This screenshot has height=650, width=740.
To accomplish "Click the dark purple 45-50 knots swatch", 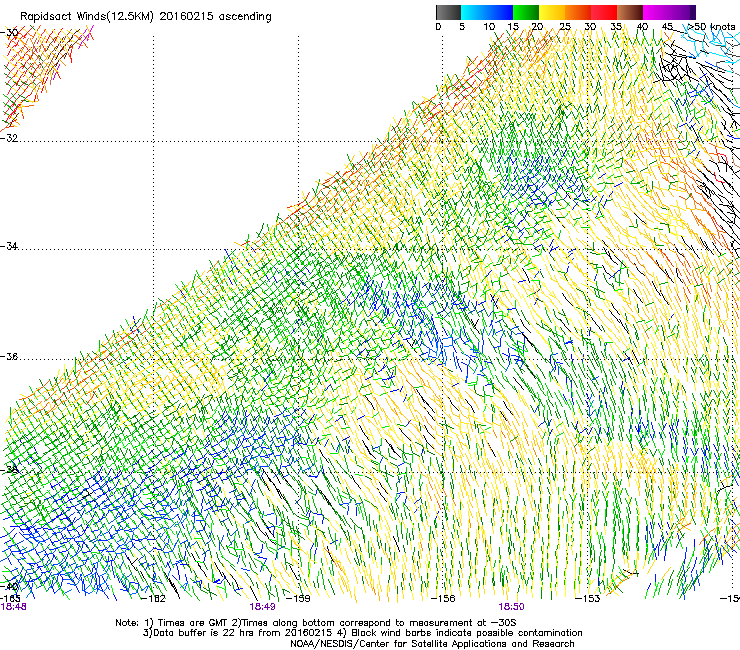I will (682, 12).
